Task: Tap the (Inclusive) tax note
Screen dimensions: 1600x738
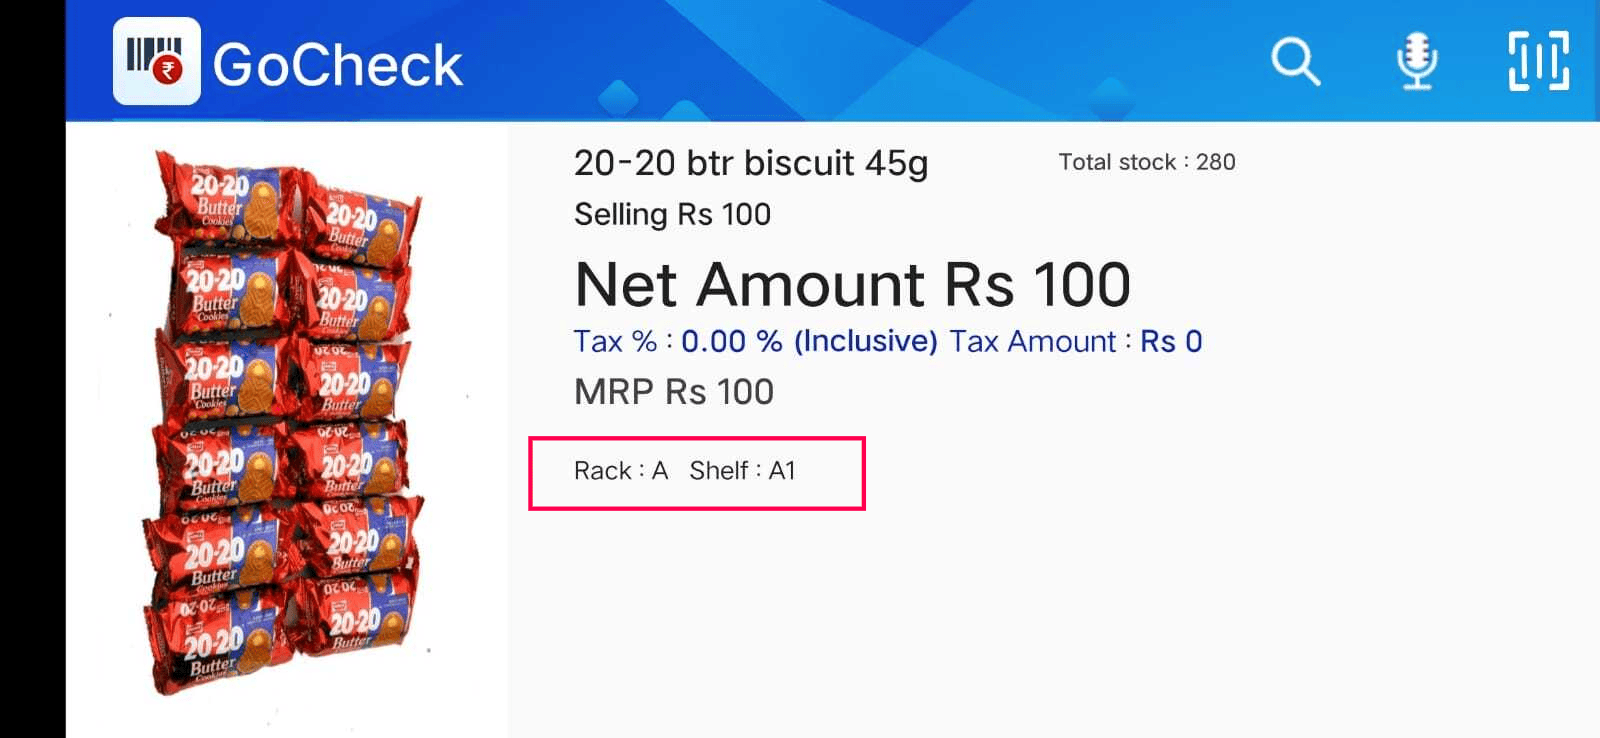Action: pos(866,341)
